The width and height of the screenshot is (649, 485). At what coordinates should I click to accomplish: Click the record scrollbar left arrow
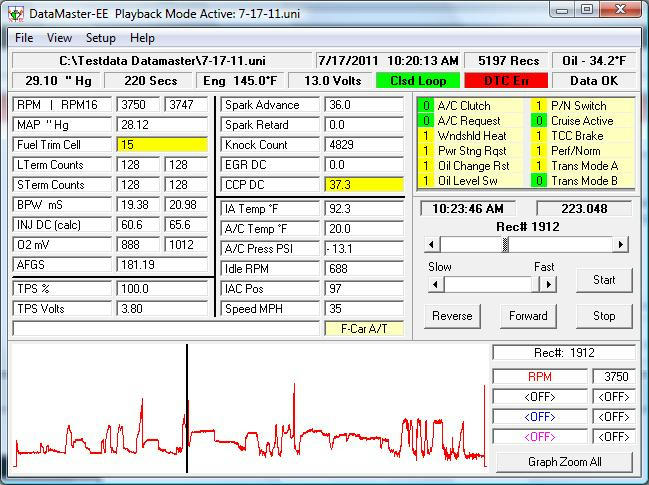click(x=433, y=245)
